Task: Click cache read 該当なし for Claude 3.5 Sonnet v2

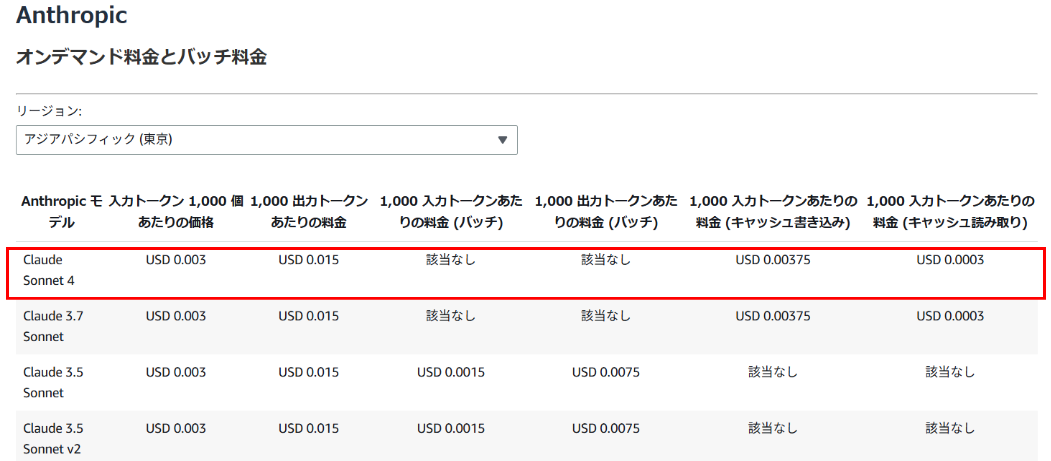Action: pyautogui.click(x=950, y=427)
